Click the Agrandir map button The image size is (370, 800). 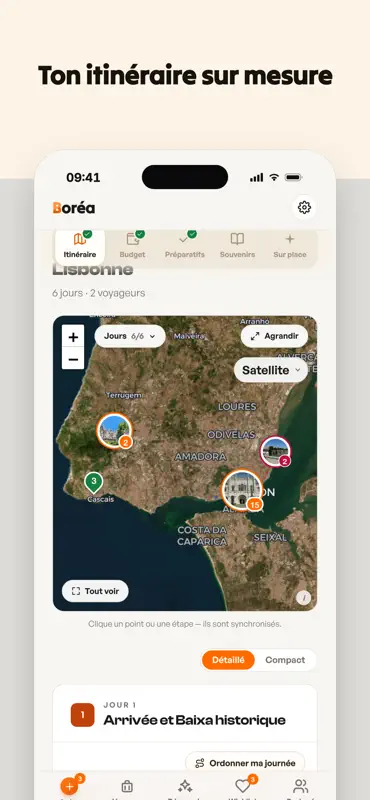(275, 336)
